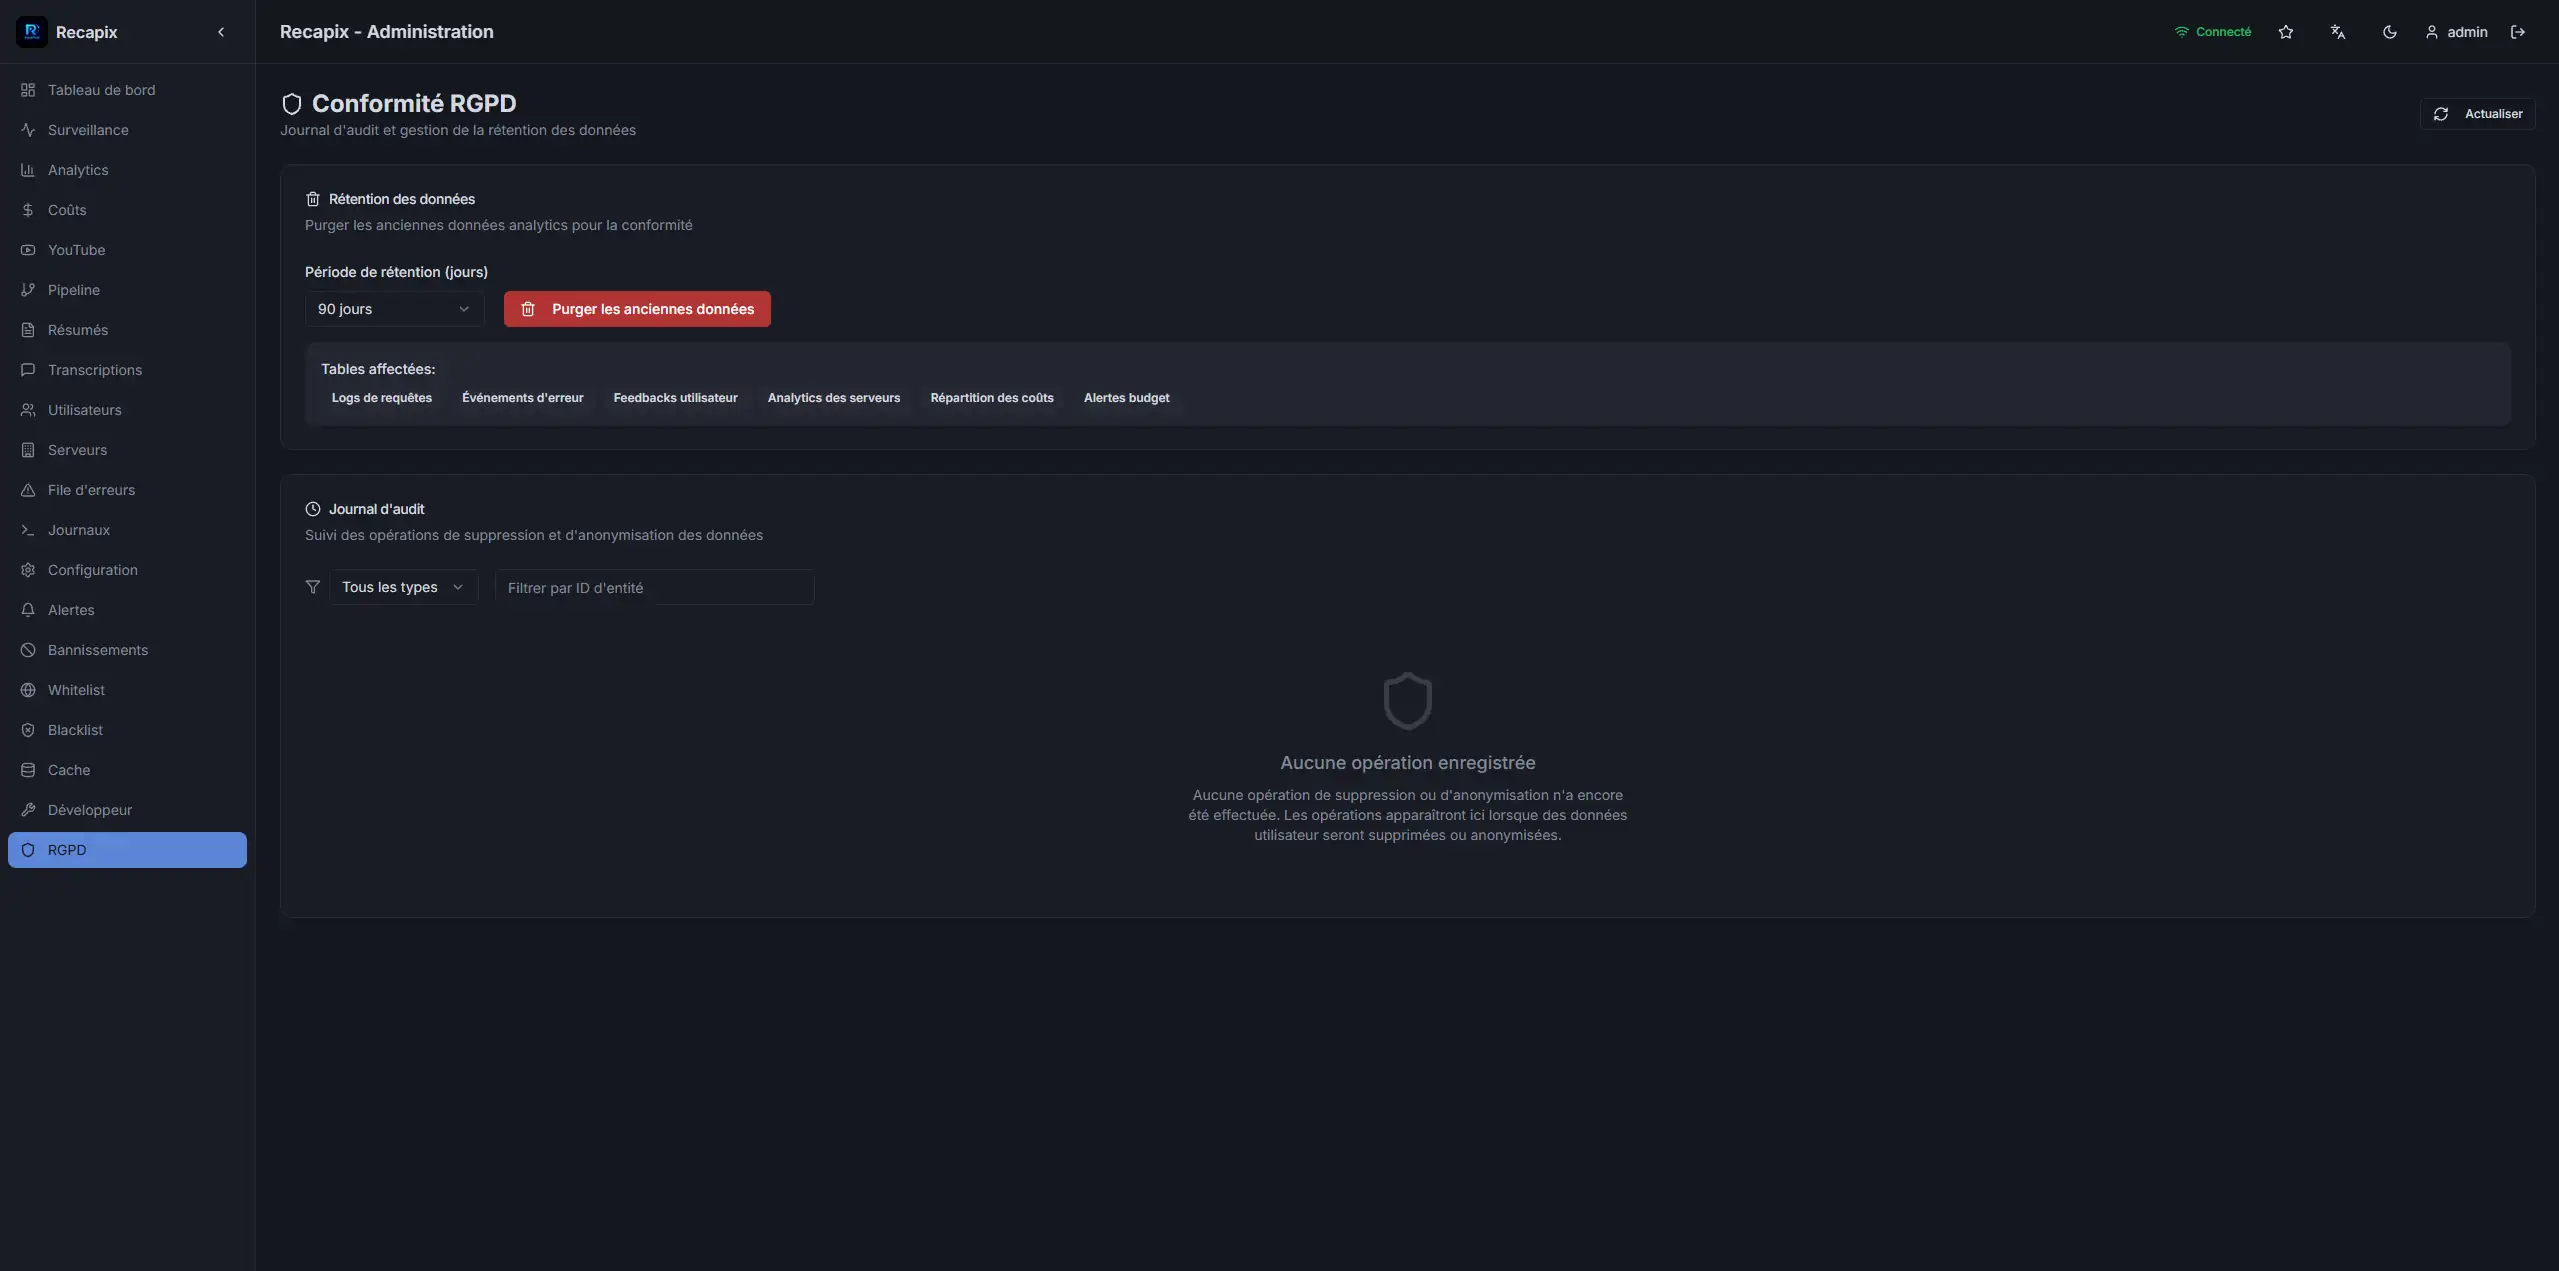Click the Bannissements ban icon

28,650
